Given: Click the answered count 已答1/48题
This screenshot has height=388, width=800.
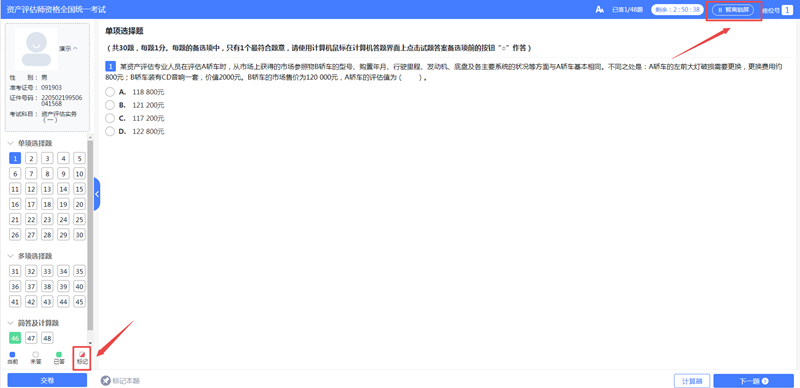Looking at the screenshot, I should 629,10.
